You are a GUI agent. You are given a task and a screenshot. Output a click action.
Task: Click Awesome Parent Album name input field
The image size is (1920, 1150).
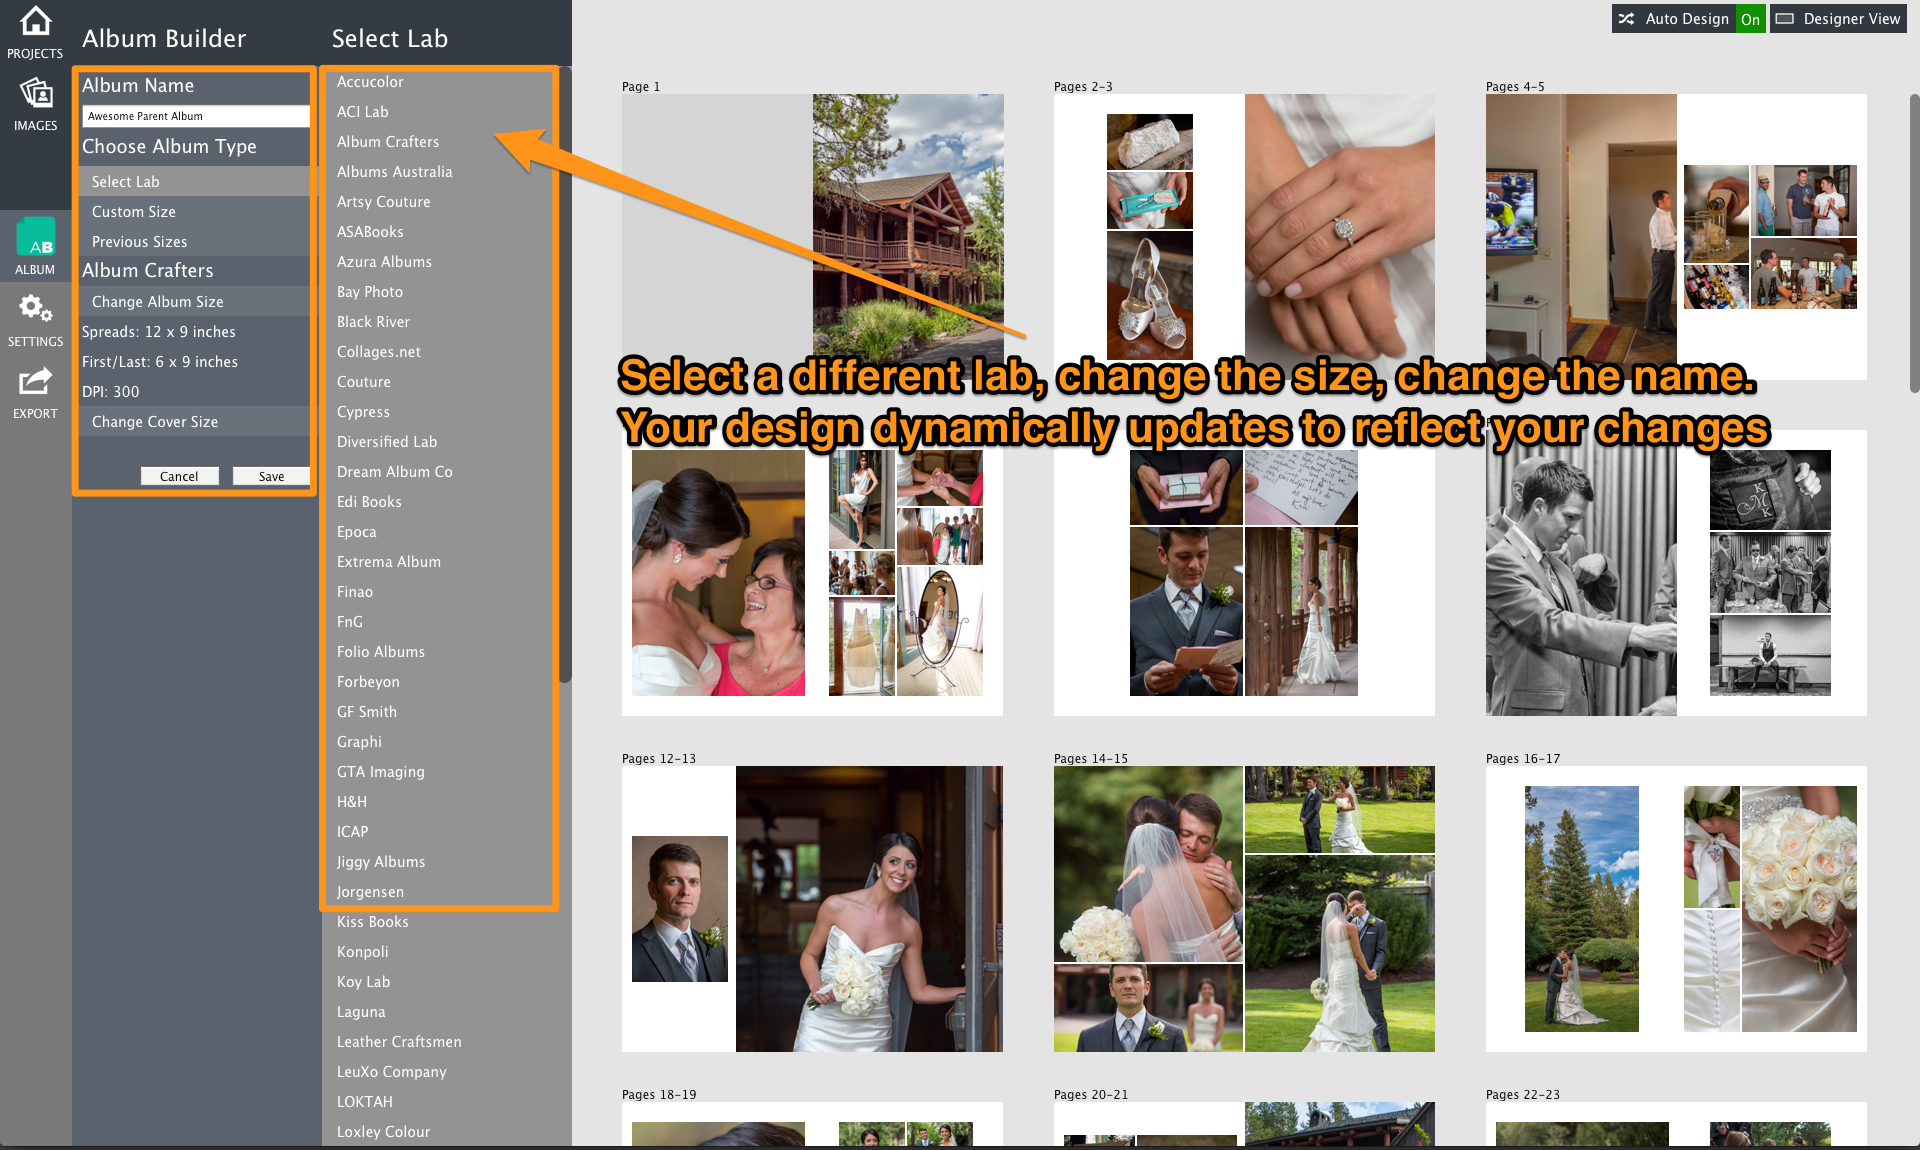194,115
